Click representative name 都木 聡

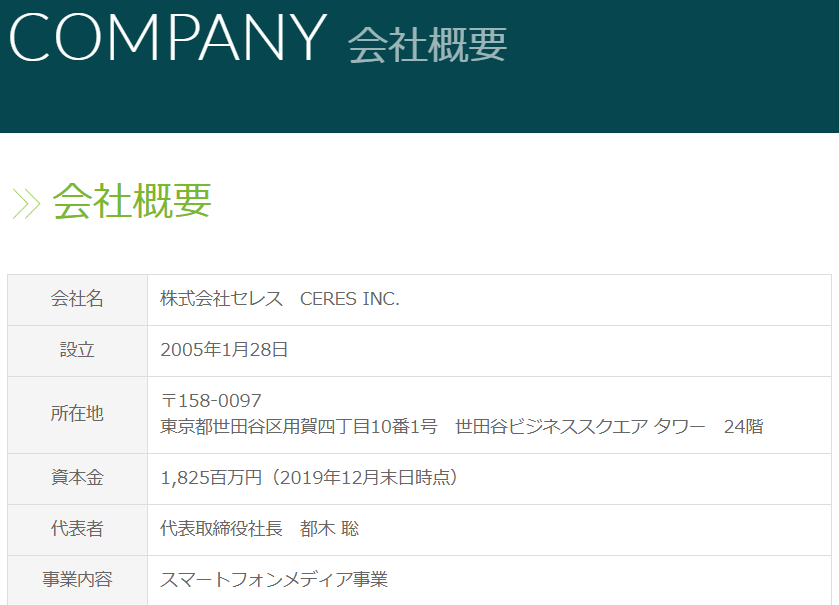click(329, 529)
